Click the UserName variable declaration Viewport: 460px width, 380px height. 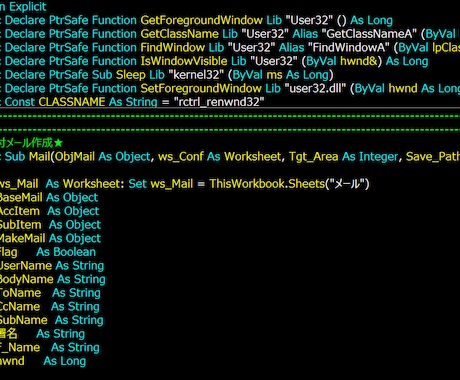pos(26,266)
